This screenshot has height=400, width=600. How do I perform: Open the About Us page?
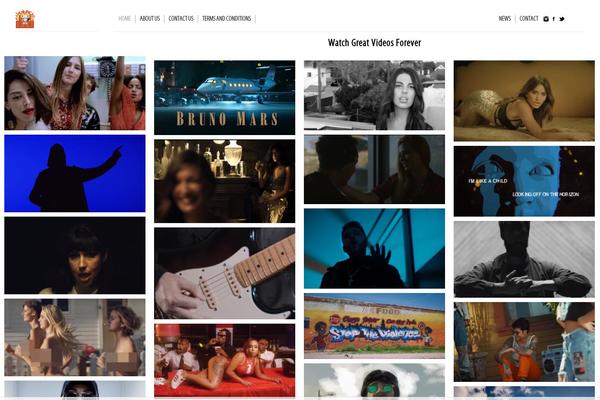[x=150, y=18]
